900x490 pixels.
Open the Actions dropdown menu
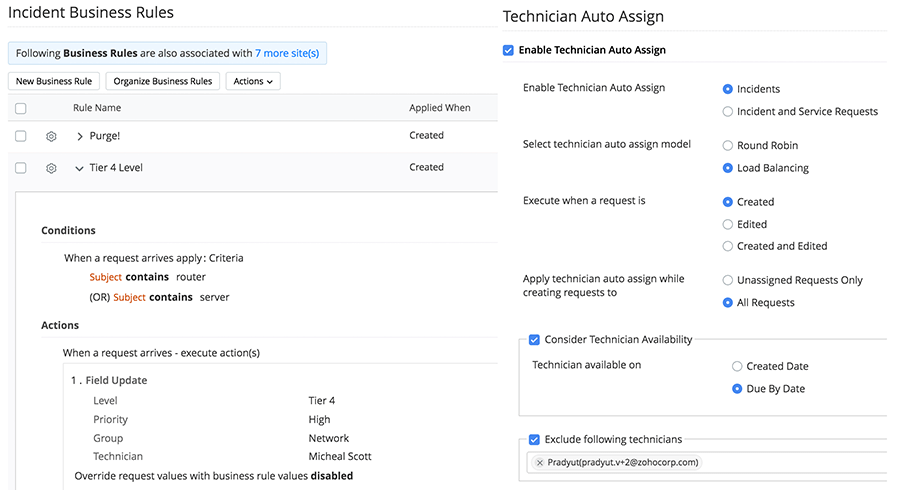pyautogui.click(x=253, y=81)
